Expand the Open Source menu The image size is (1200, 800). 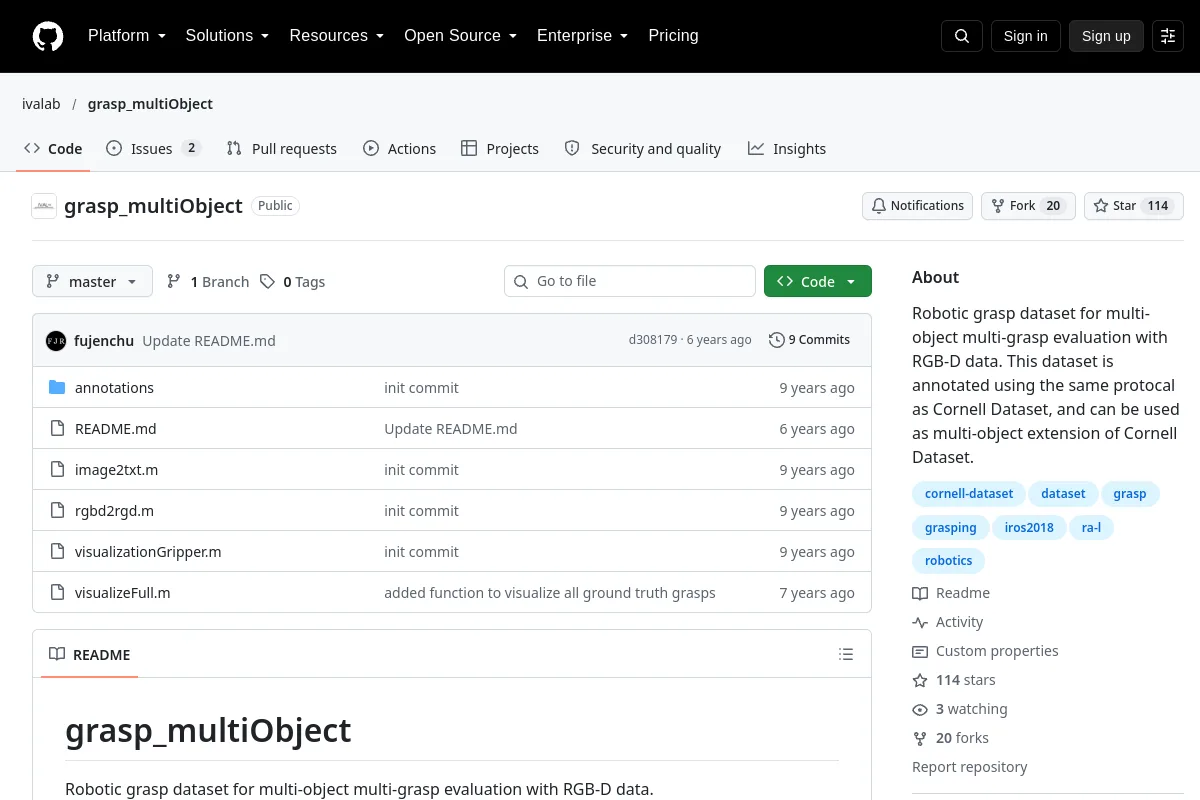(x=460, y=36)
